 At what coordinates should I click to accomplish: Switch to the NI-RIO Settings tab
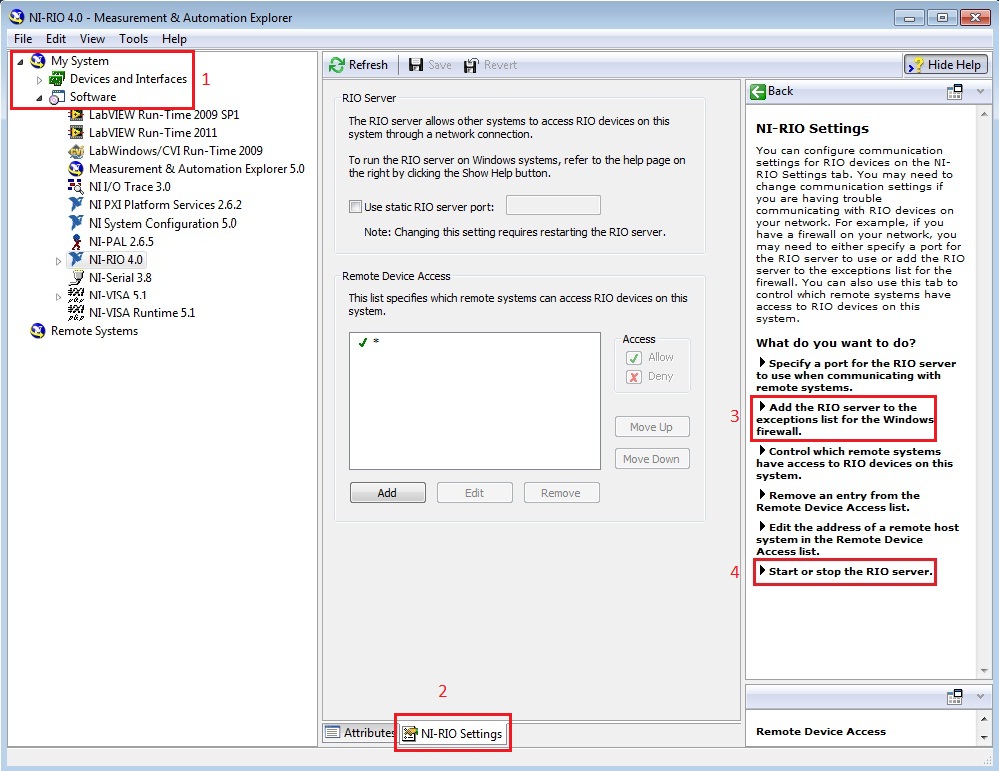click(453, 733)
